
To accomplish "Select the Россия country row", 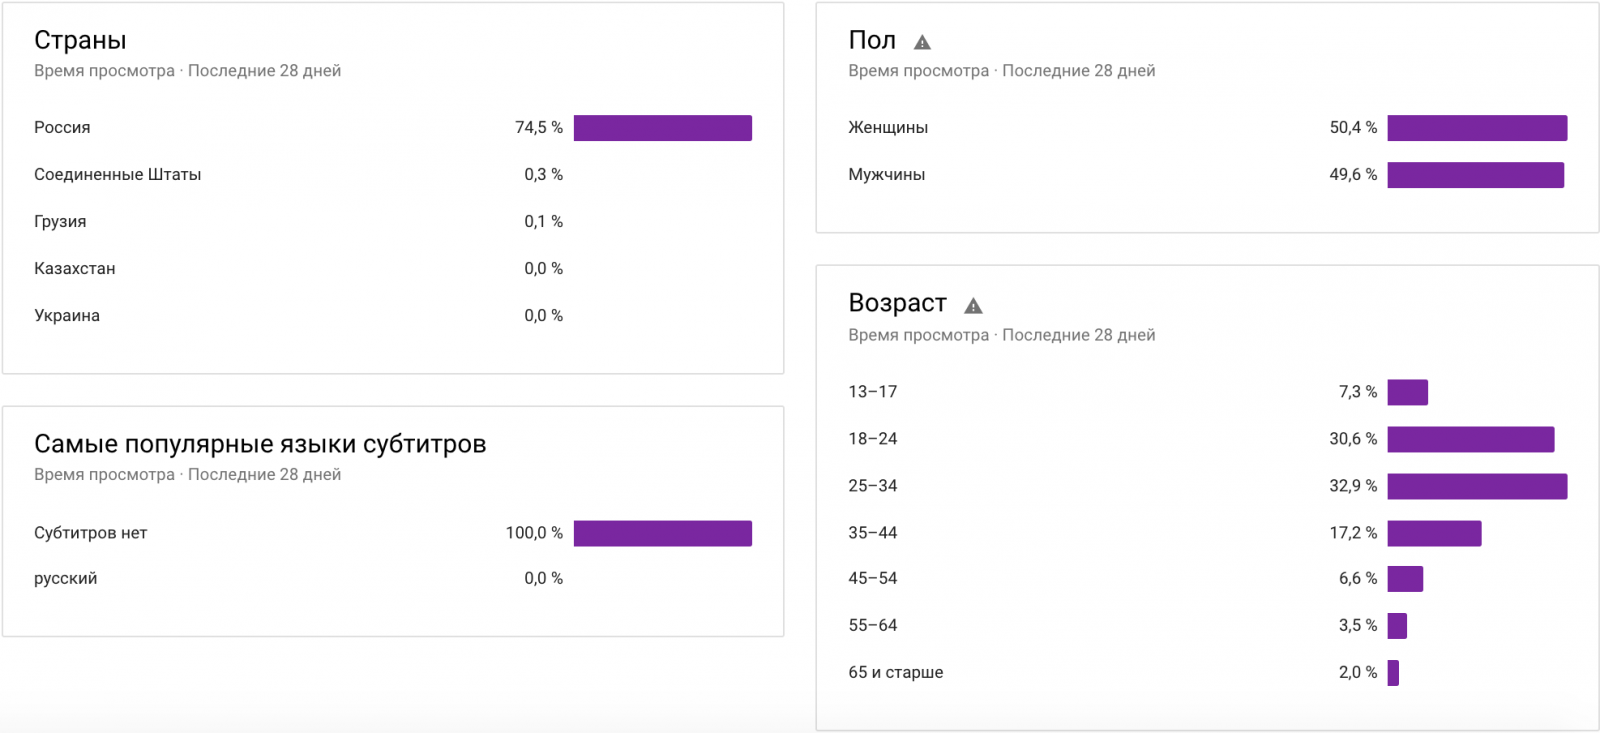I will pos(62,128).
